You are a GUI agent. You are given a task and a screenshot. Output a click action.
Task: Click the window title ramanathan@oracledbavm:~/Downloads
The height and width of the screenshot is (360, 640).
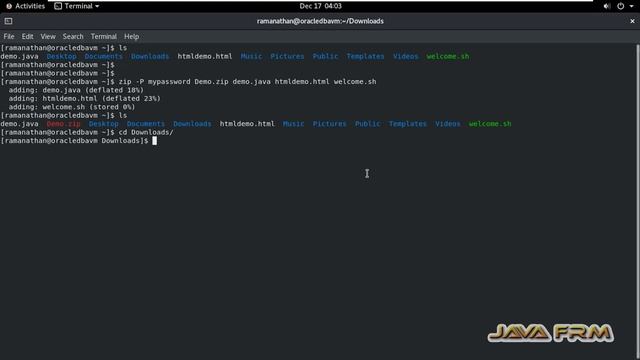point(320,21)
